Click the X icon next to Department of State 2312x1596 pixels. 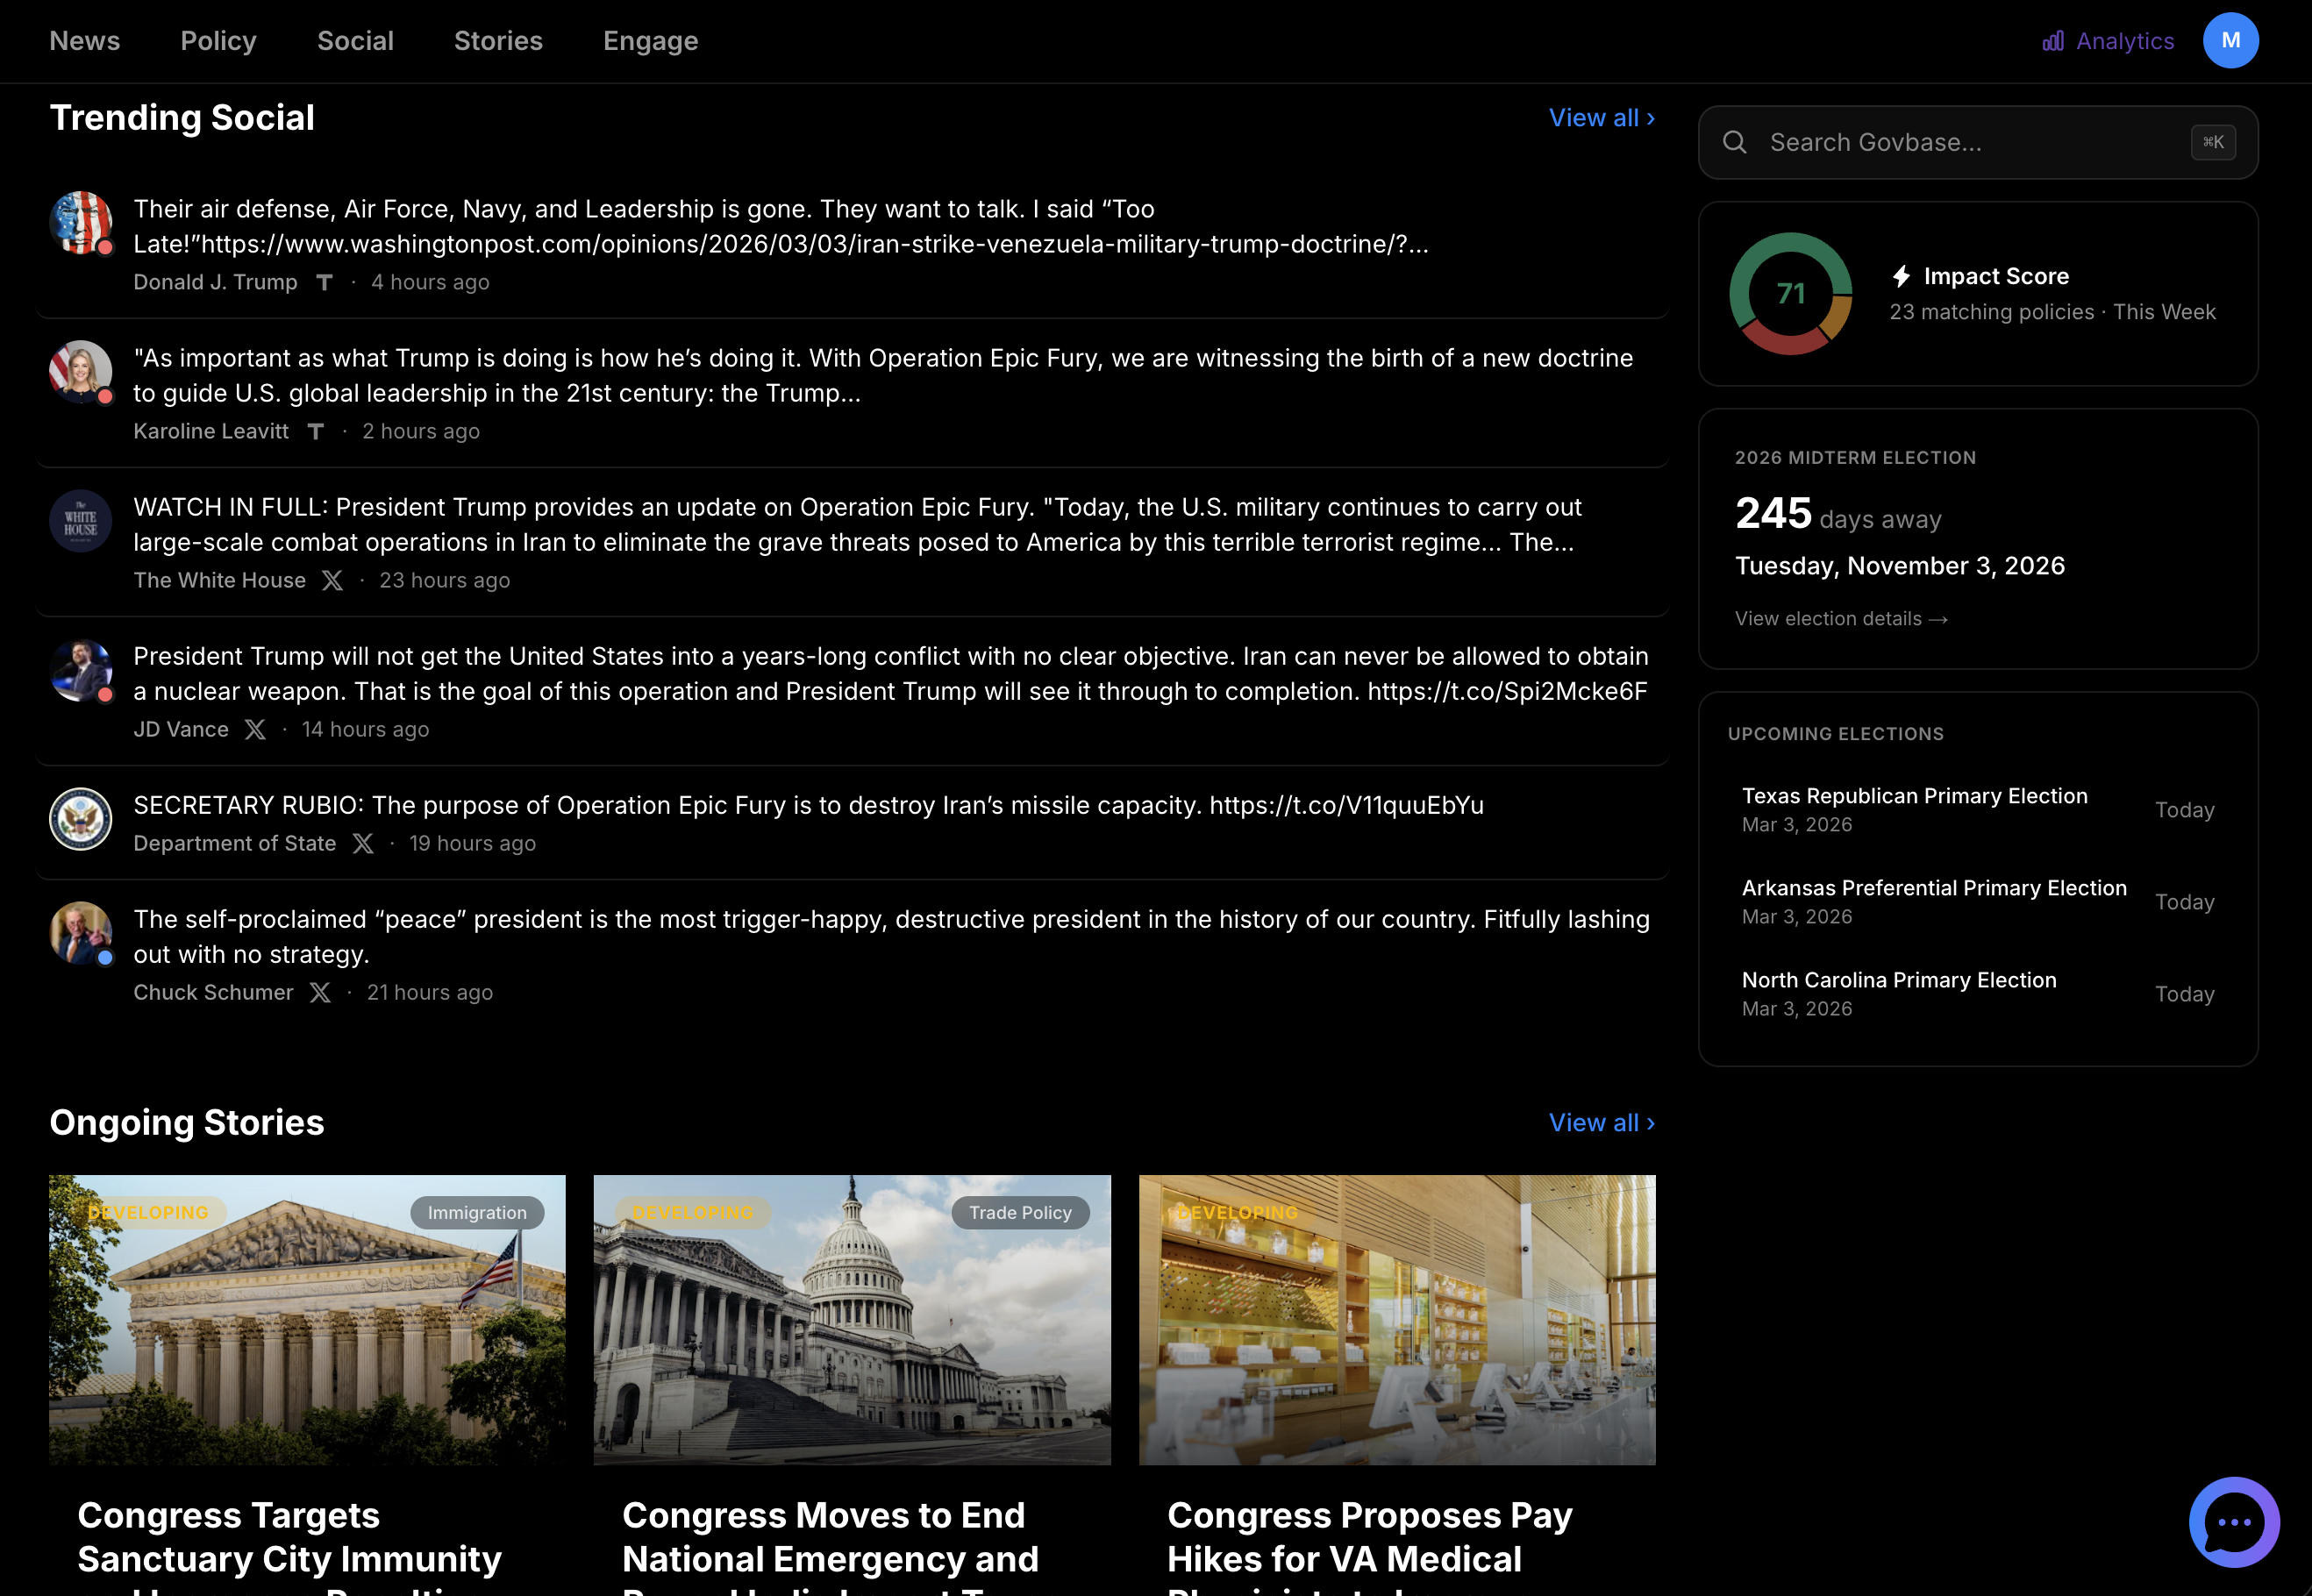(x=364, y=843)
